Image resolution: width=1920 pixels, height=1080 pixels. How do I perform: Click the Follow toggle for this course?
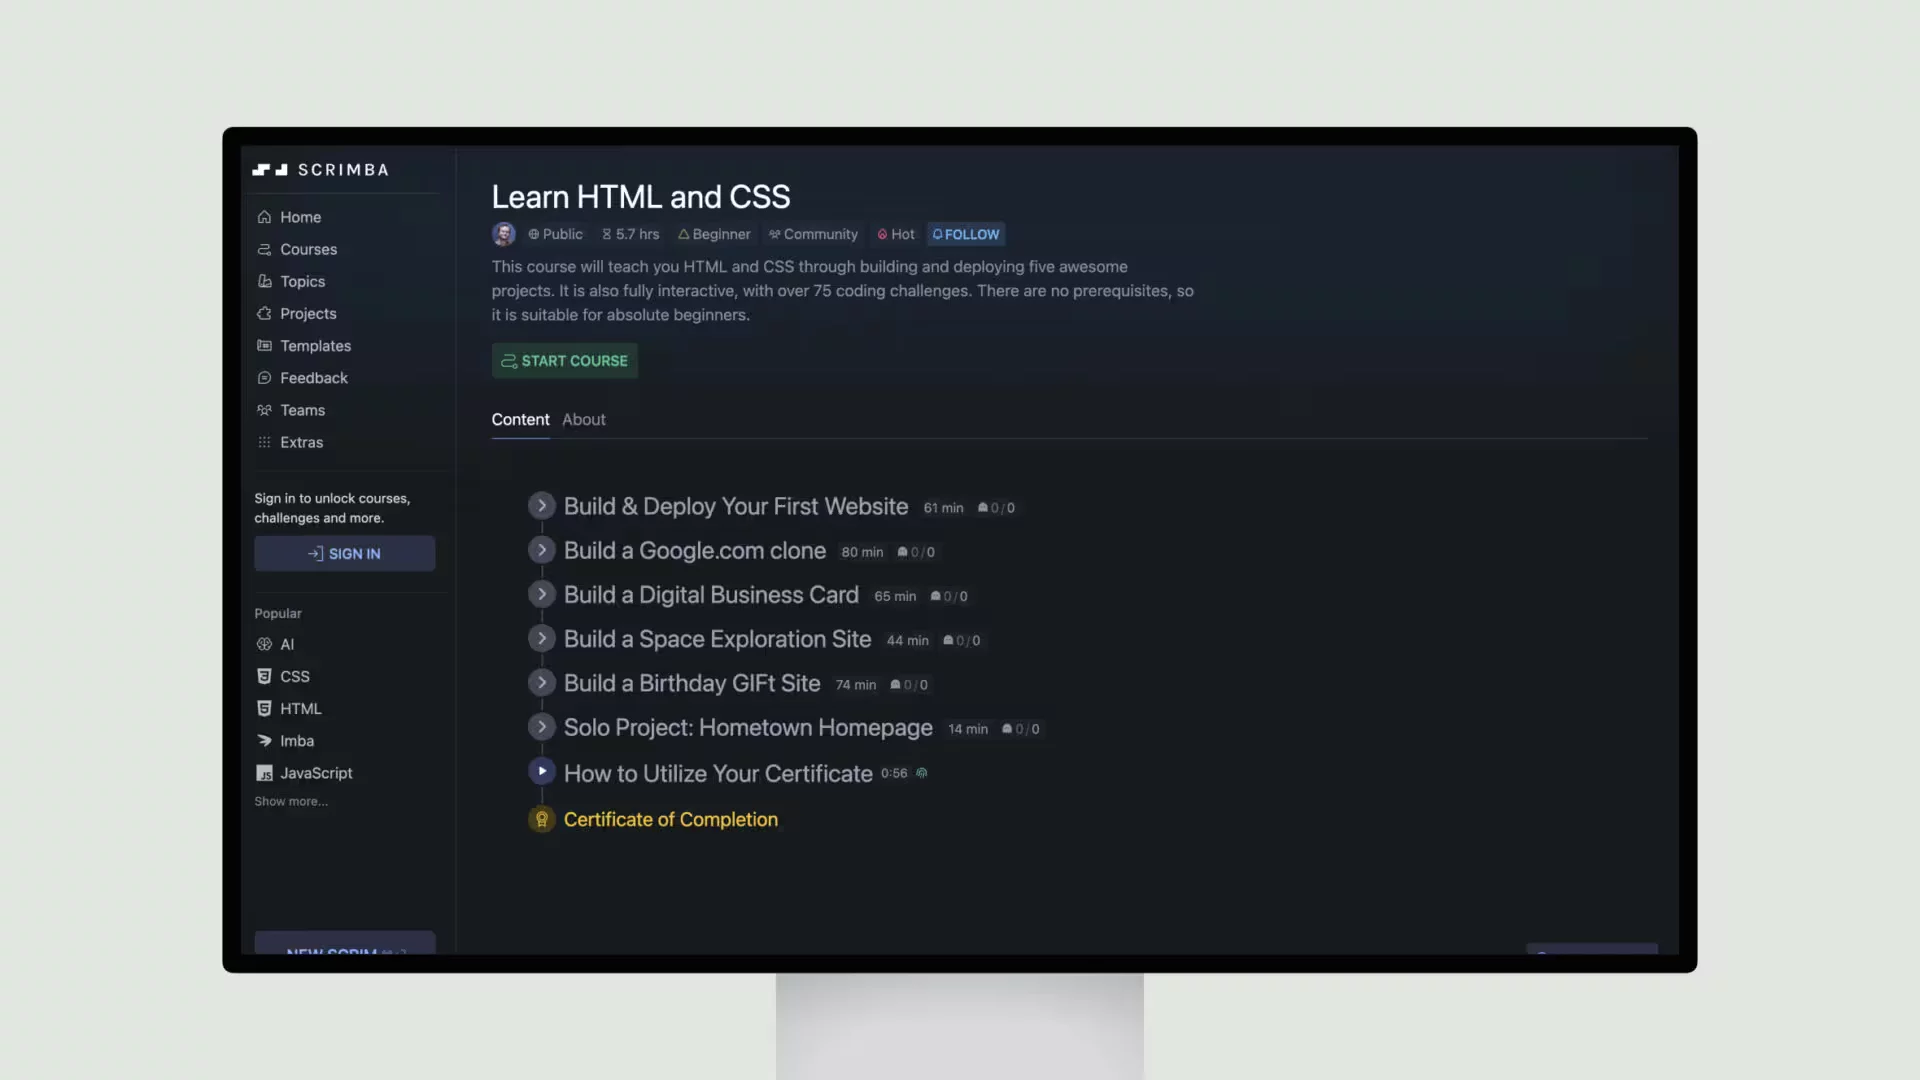click(967, 233)
